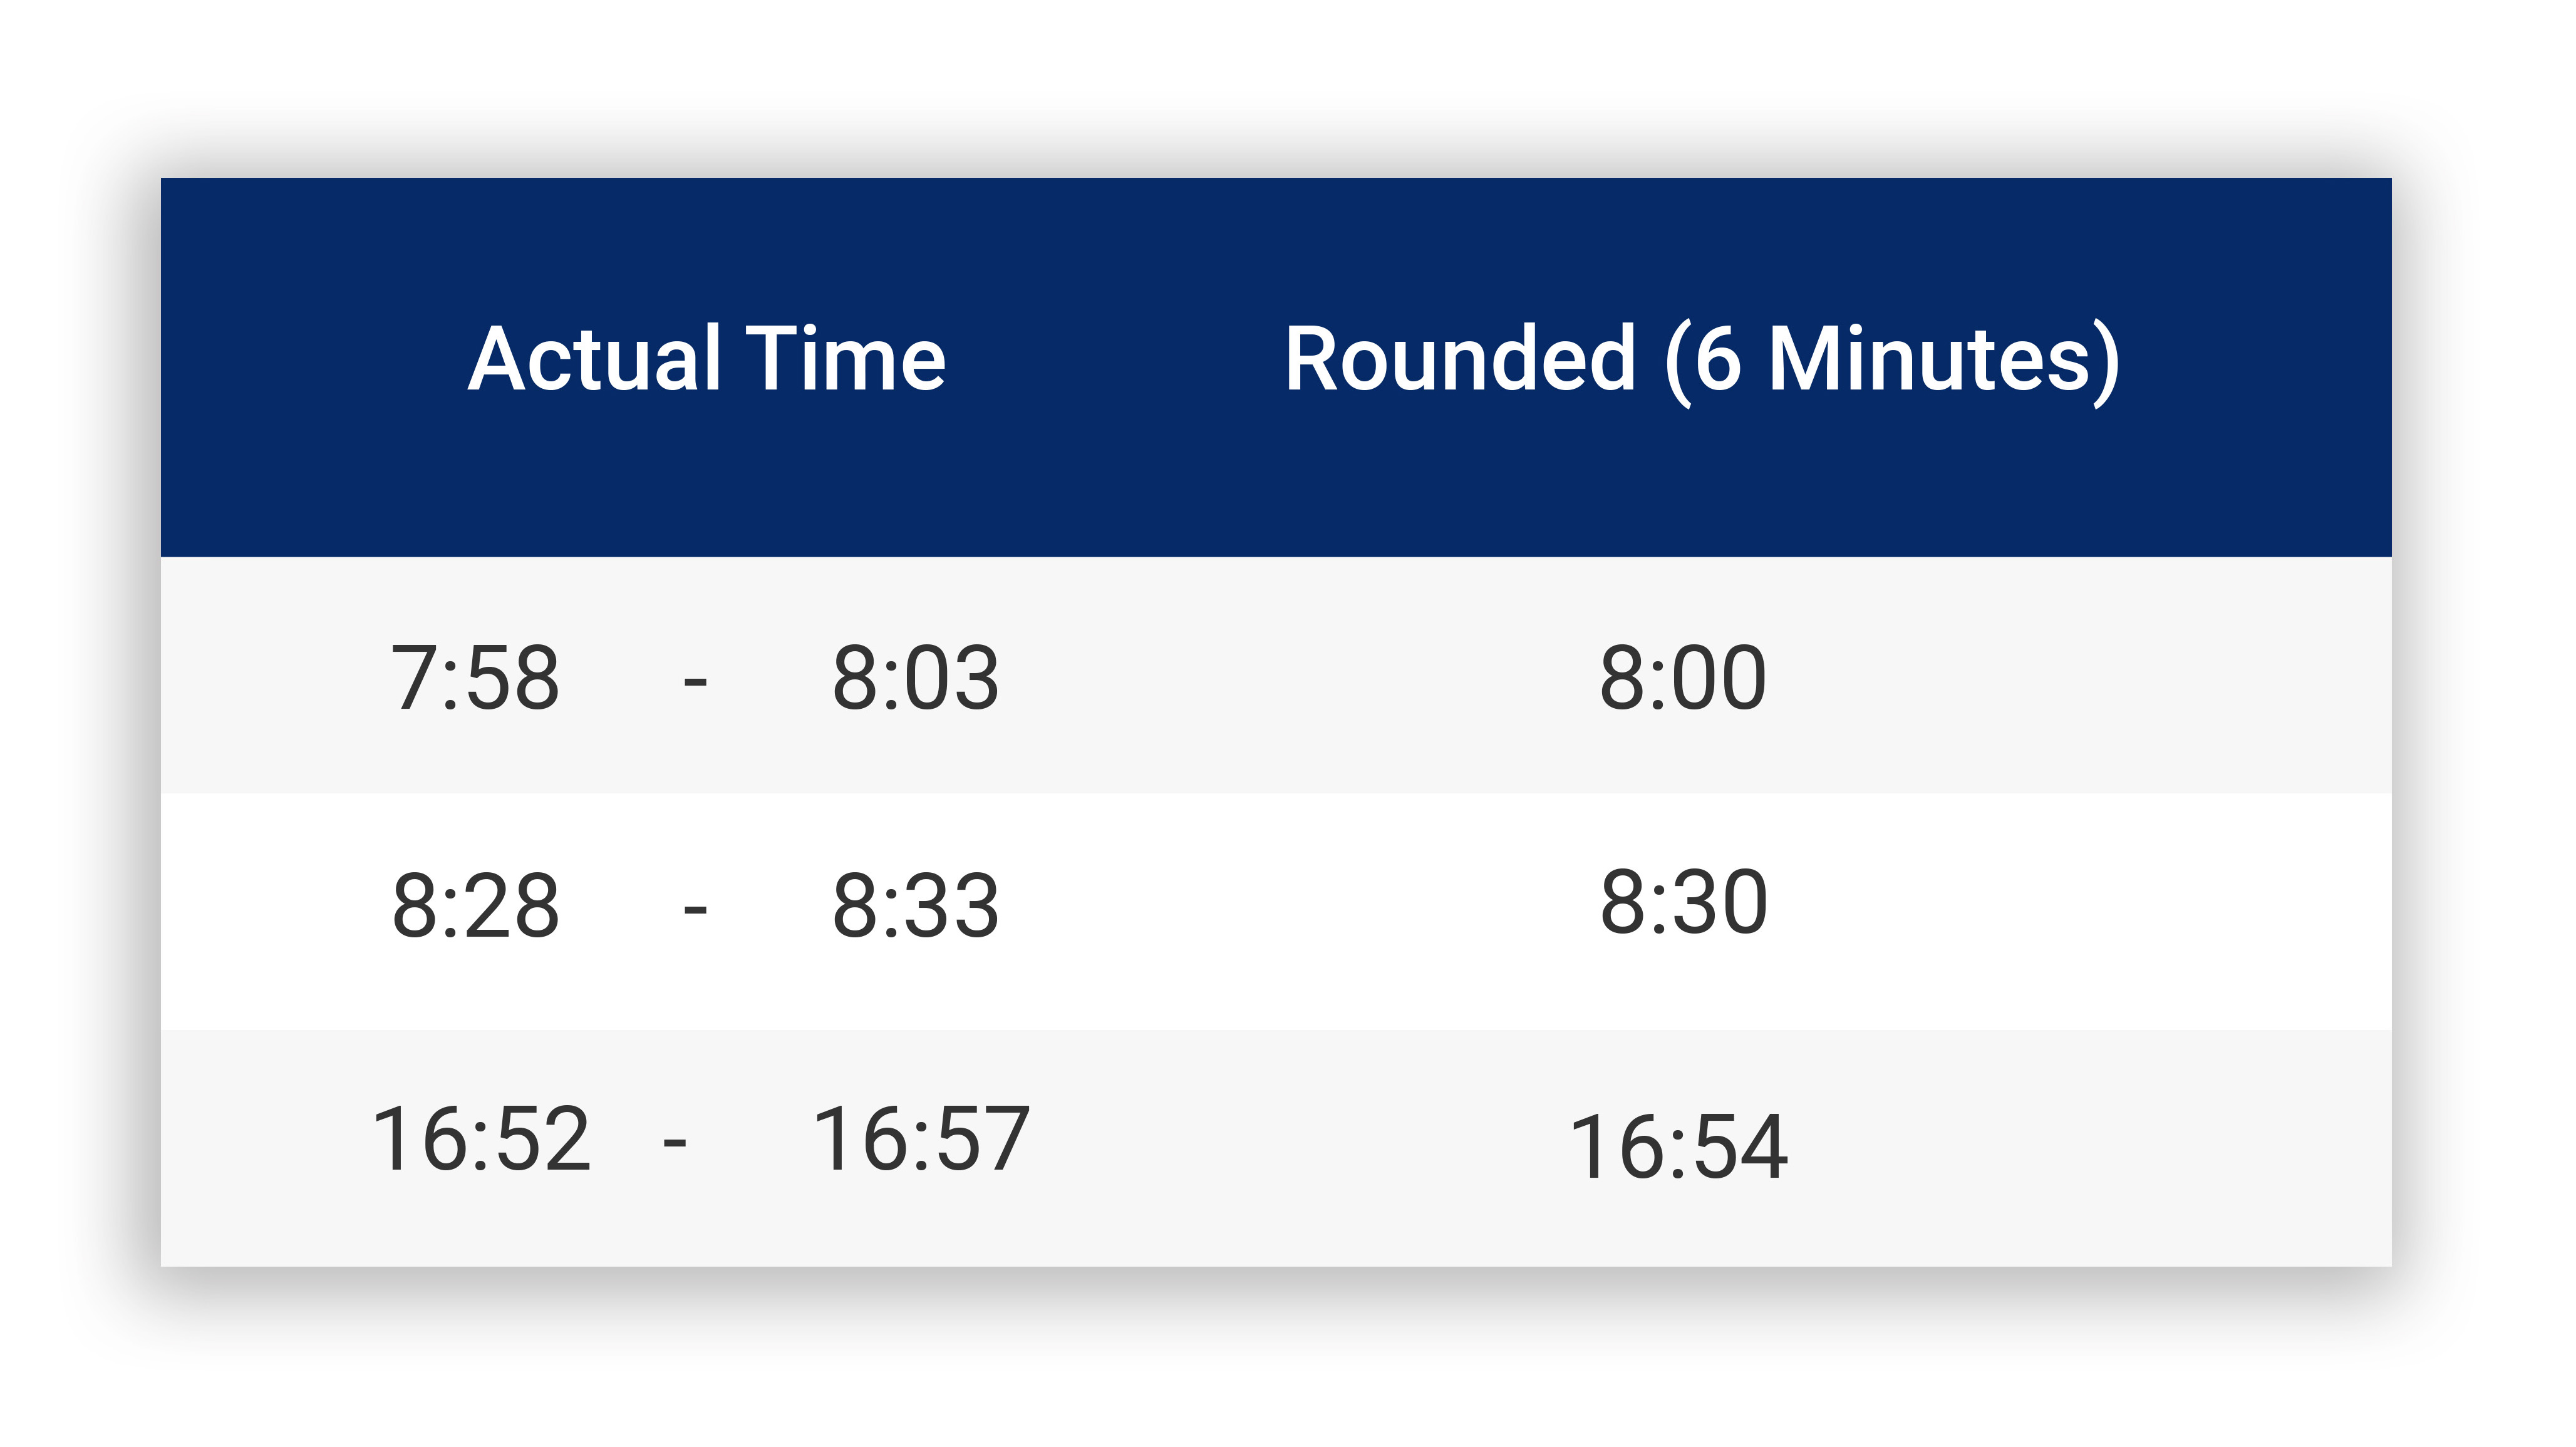Click the word "Actual" in the header
Viewport: 2576px width, 1447px height.
pos(595,359)
